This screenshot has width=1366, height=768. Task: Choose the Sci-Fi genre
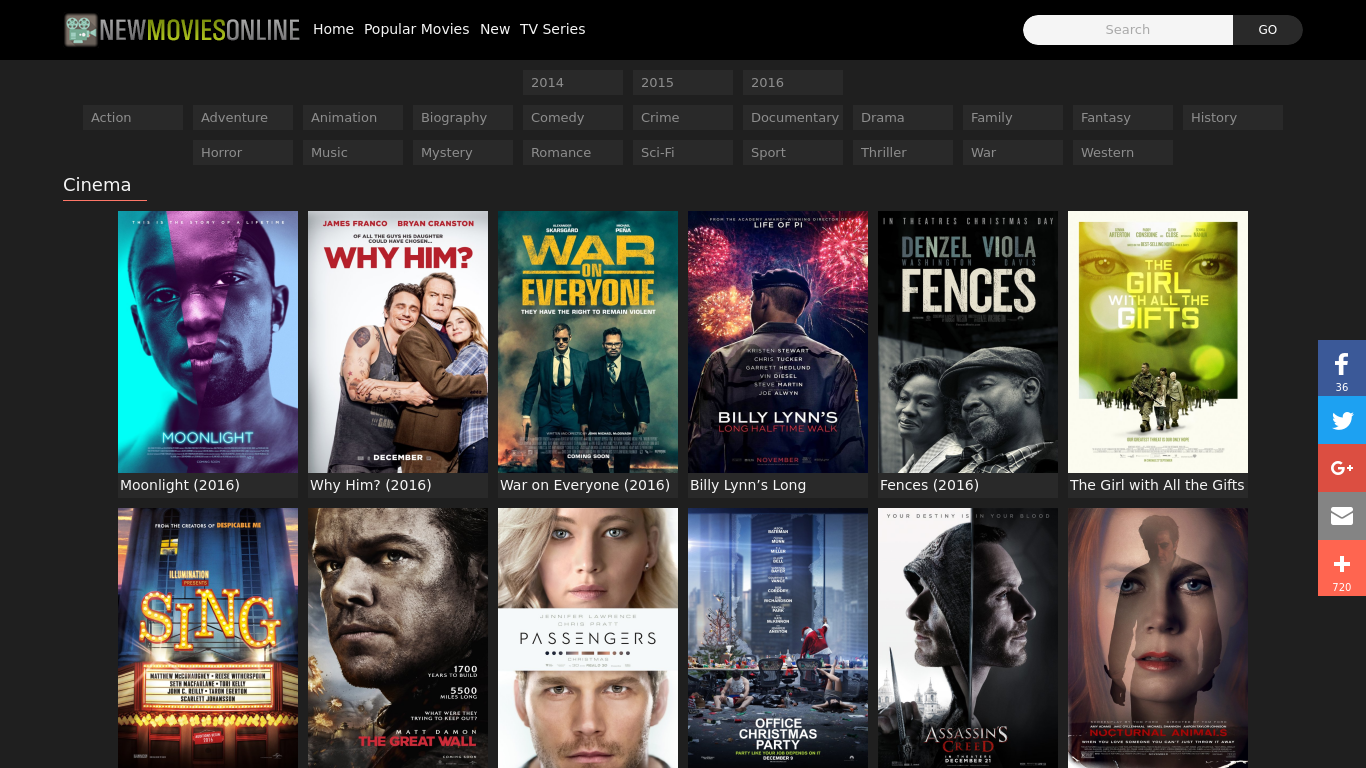pyautogui.click(x=682, y=153)
